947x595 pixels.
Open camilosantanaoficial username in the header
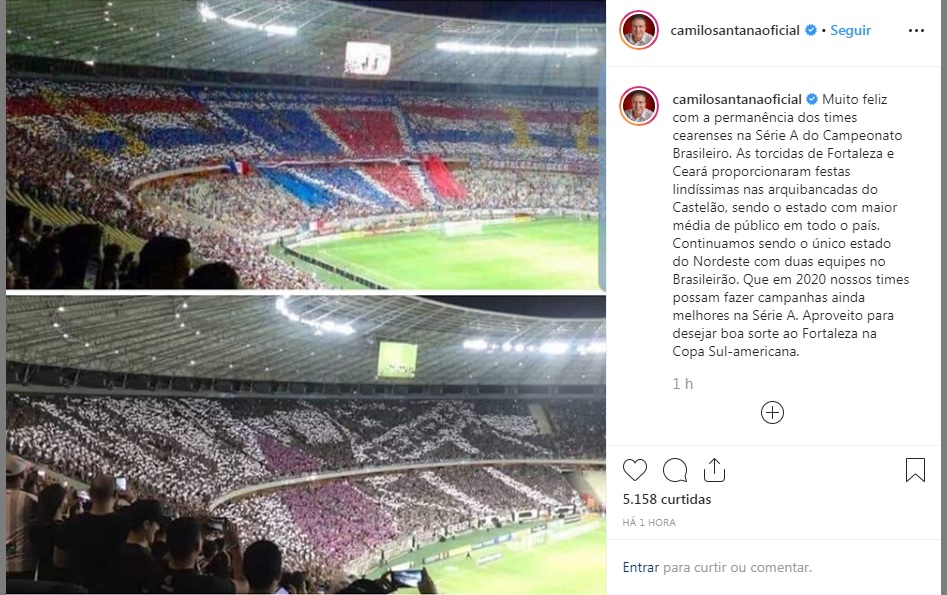coord(735,30)
